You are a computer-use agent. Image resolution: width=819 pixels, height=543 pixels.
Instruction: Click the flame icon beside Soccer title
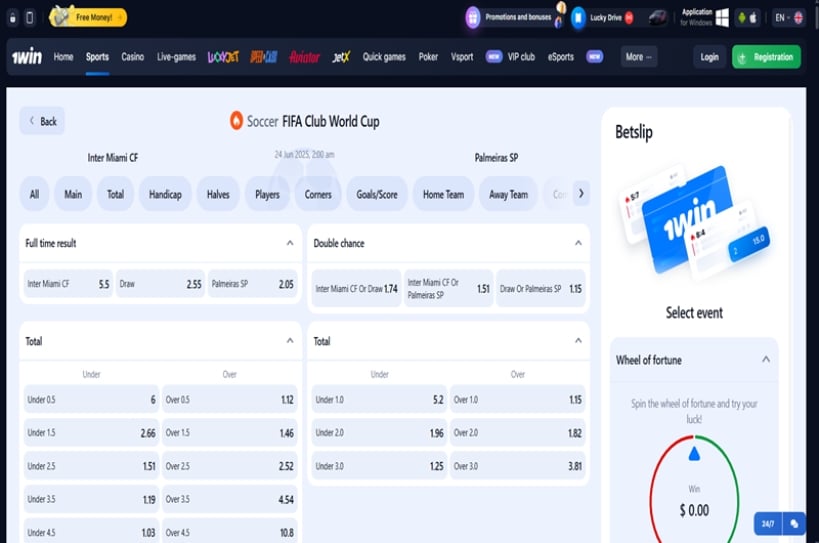pyautogui.click(x=237, y=121)
